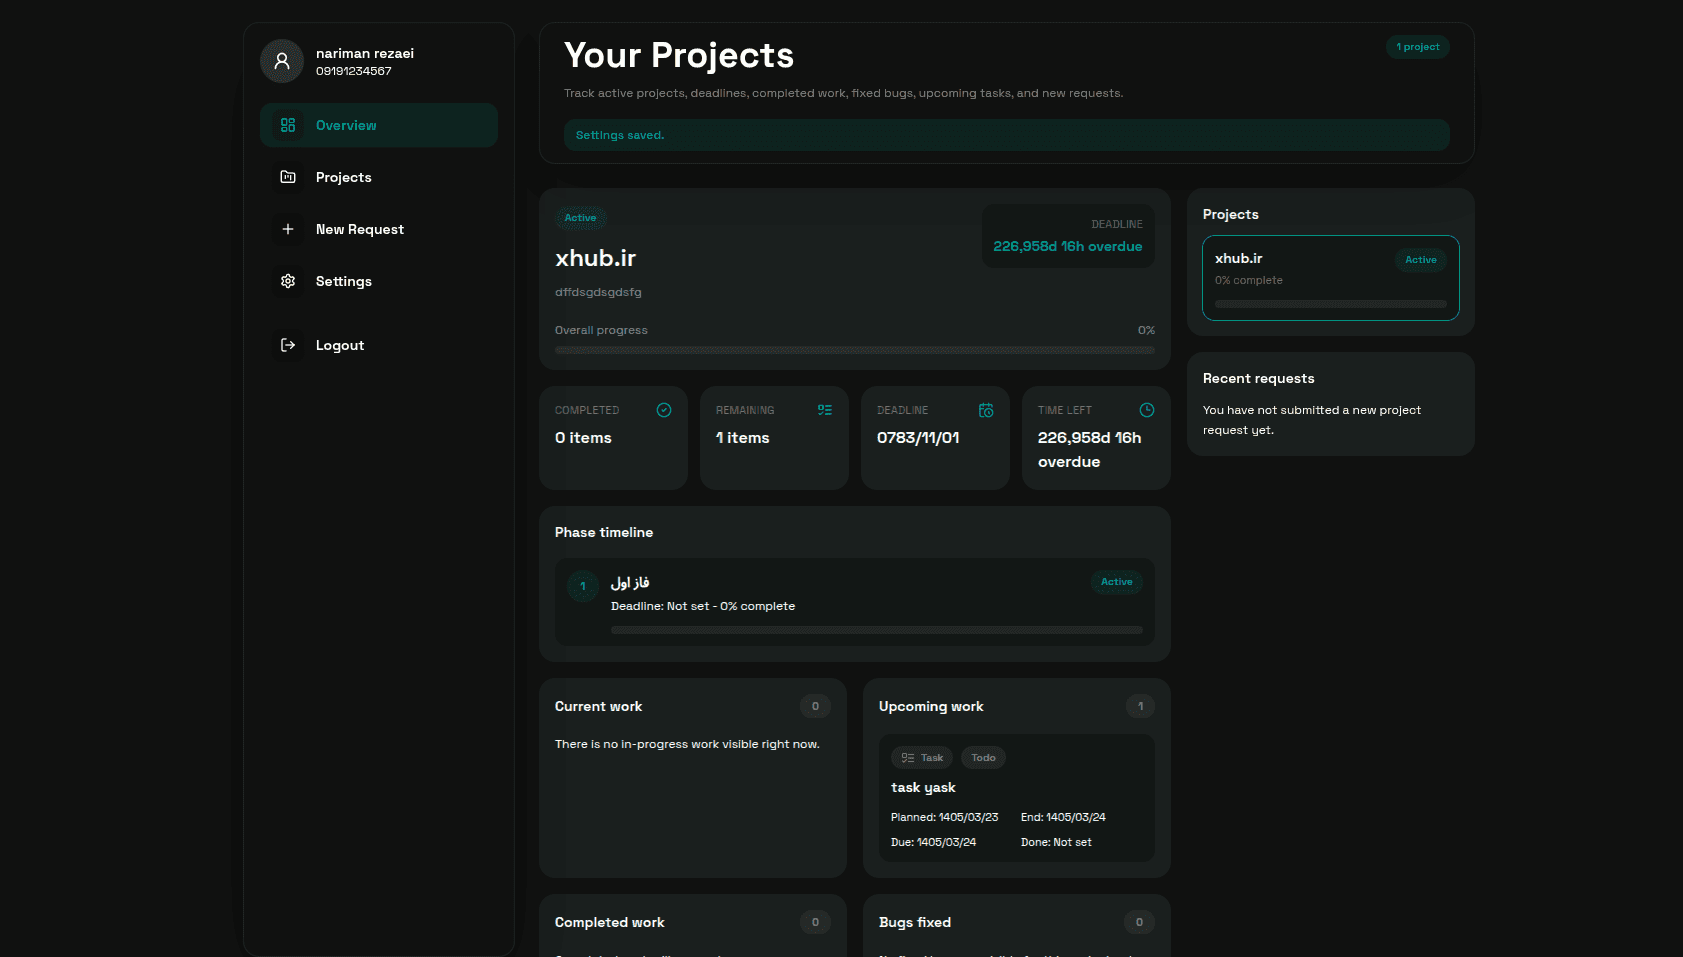The image size is (1683, 957).
Task: Click the overall progress bar
Action: point(855,350)
